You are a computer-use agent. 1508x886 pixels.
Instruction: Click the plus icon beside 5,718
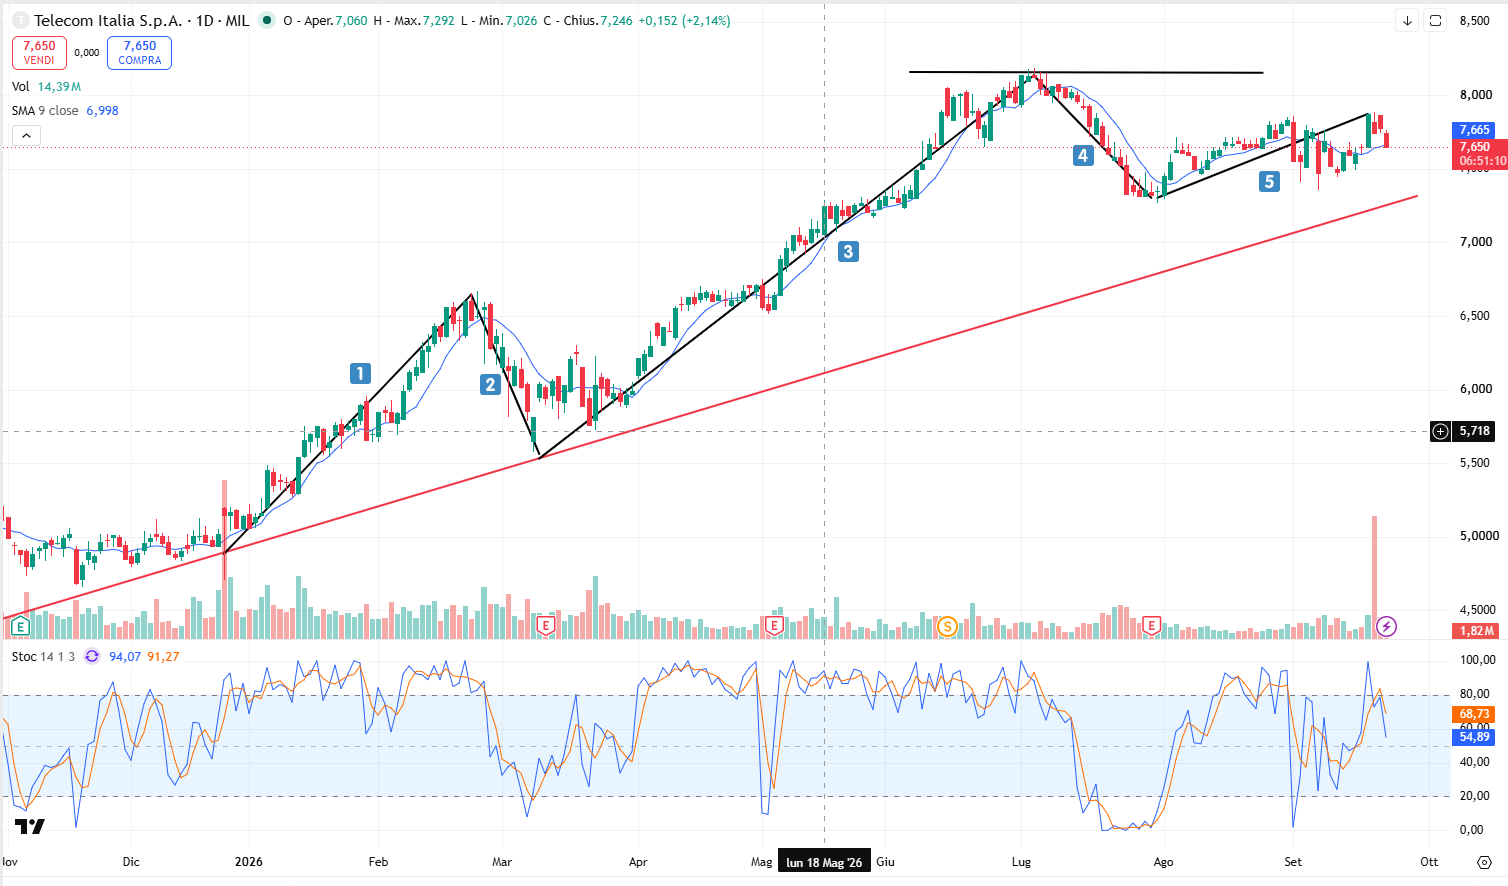tap(1440, 431)
